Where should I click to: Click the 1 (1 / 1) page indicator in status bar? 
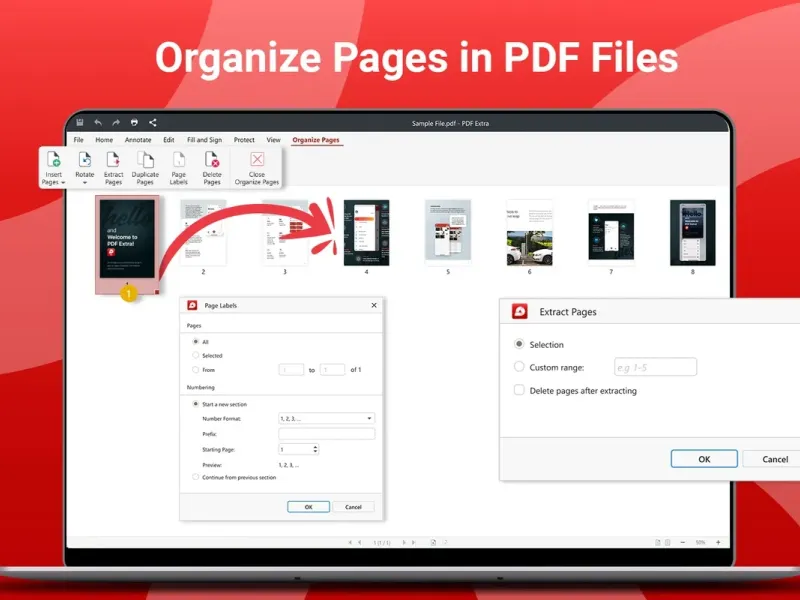[382, 542]
